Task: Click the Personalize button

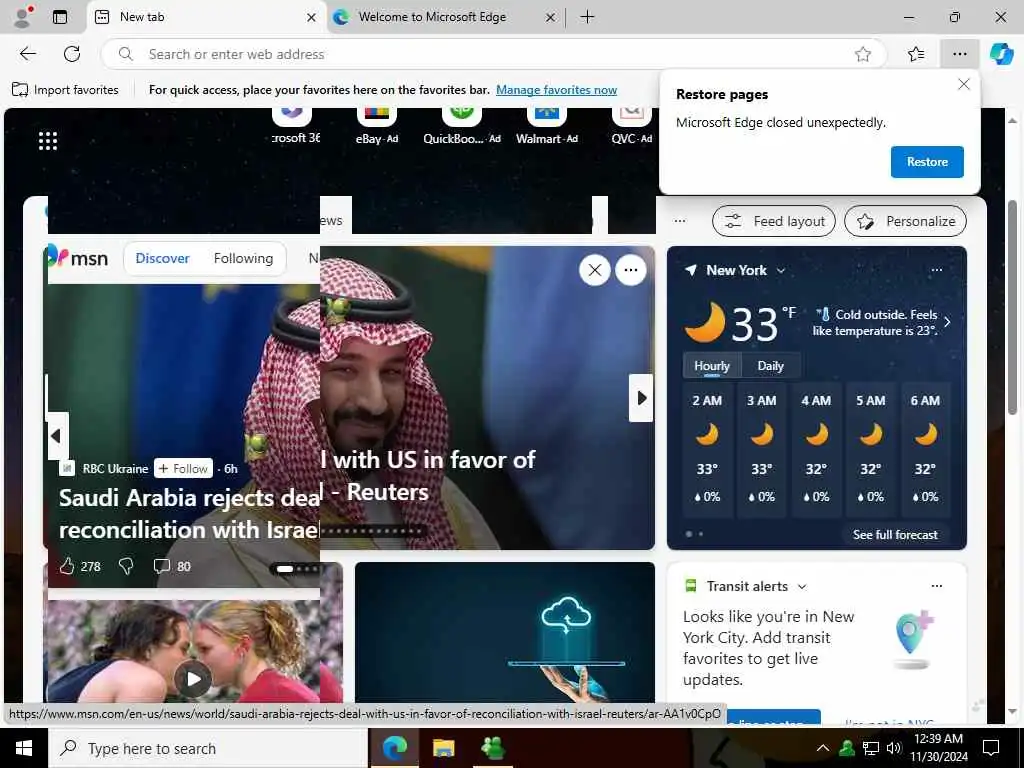Action: pos(905,221)
